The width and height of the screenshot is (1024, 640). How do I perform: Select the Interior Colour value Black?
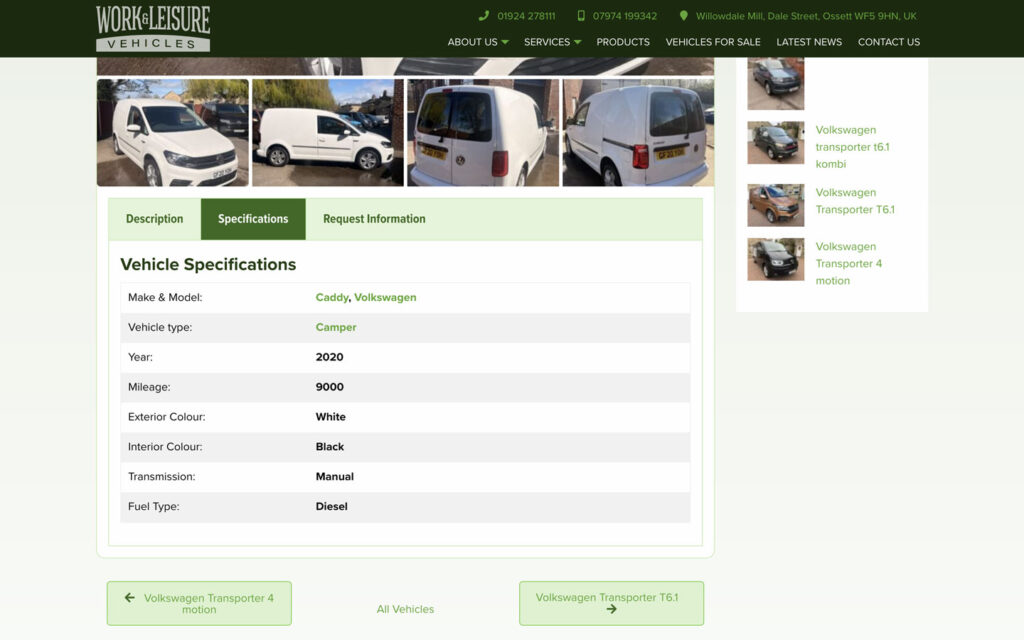329,447
